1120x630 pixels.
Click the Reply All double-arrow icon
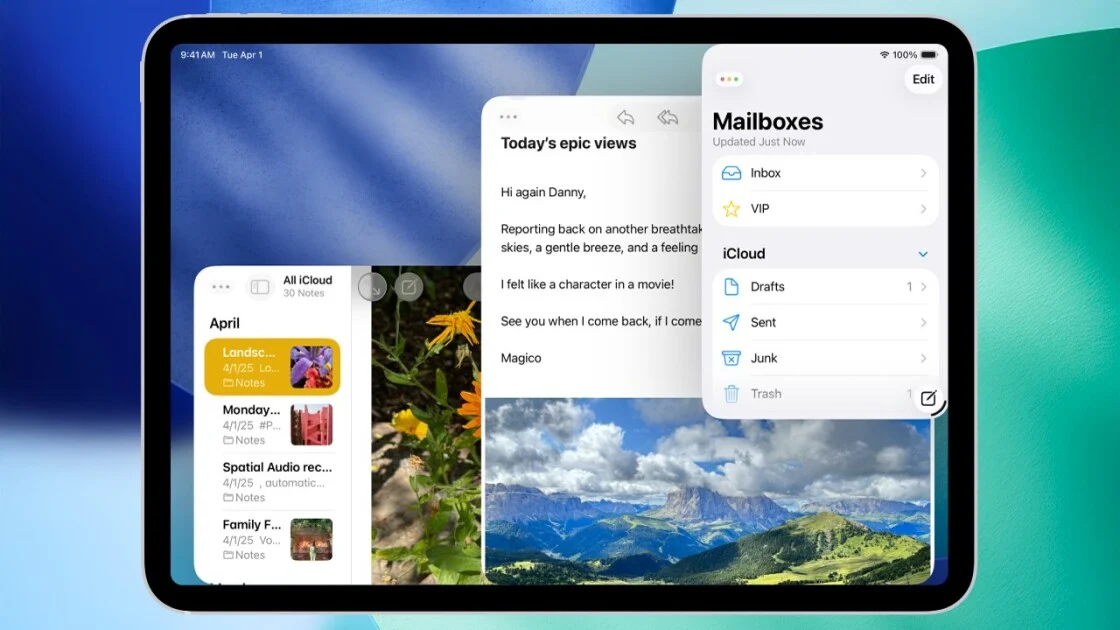667,118
